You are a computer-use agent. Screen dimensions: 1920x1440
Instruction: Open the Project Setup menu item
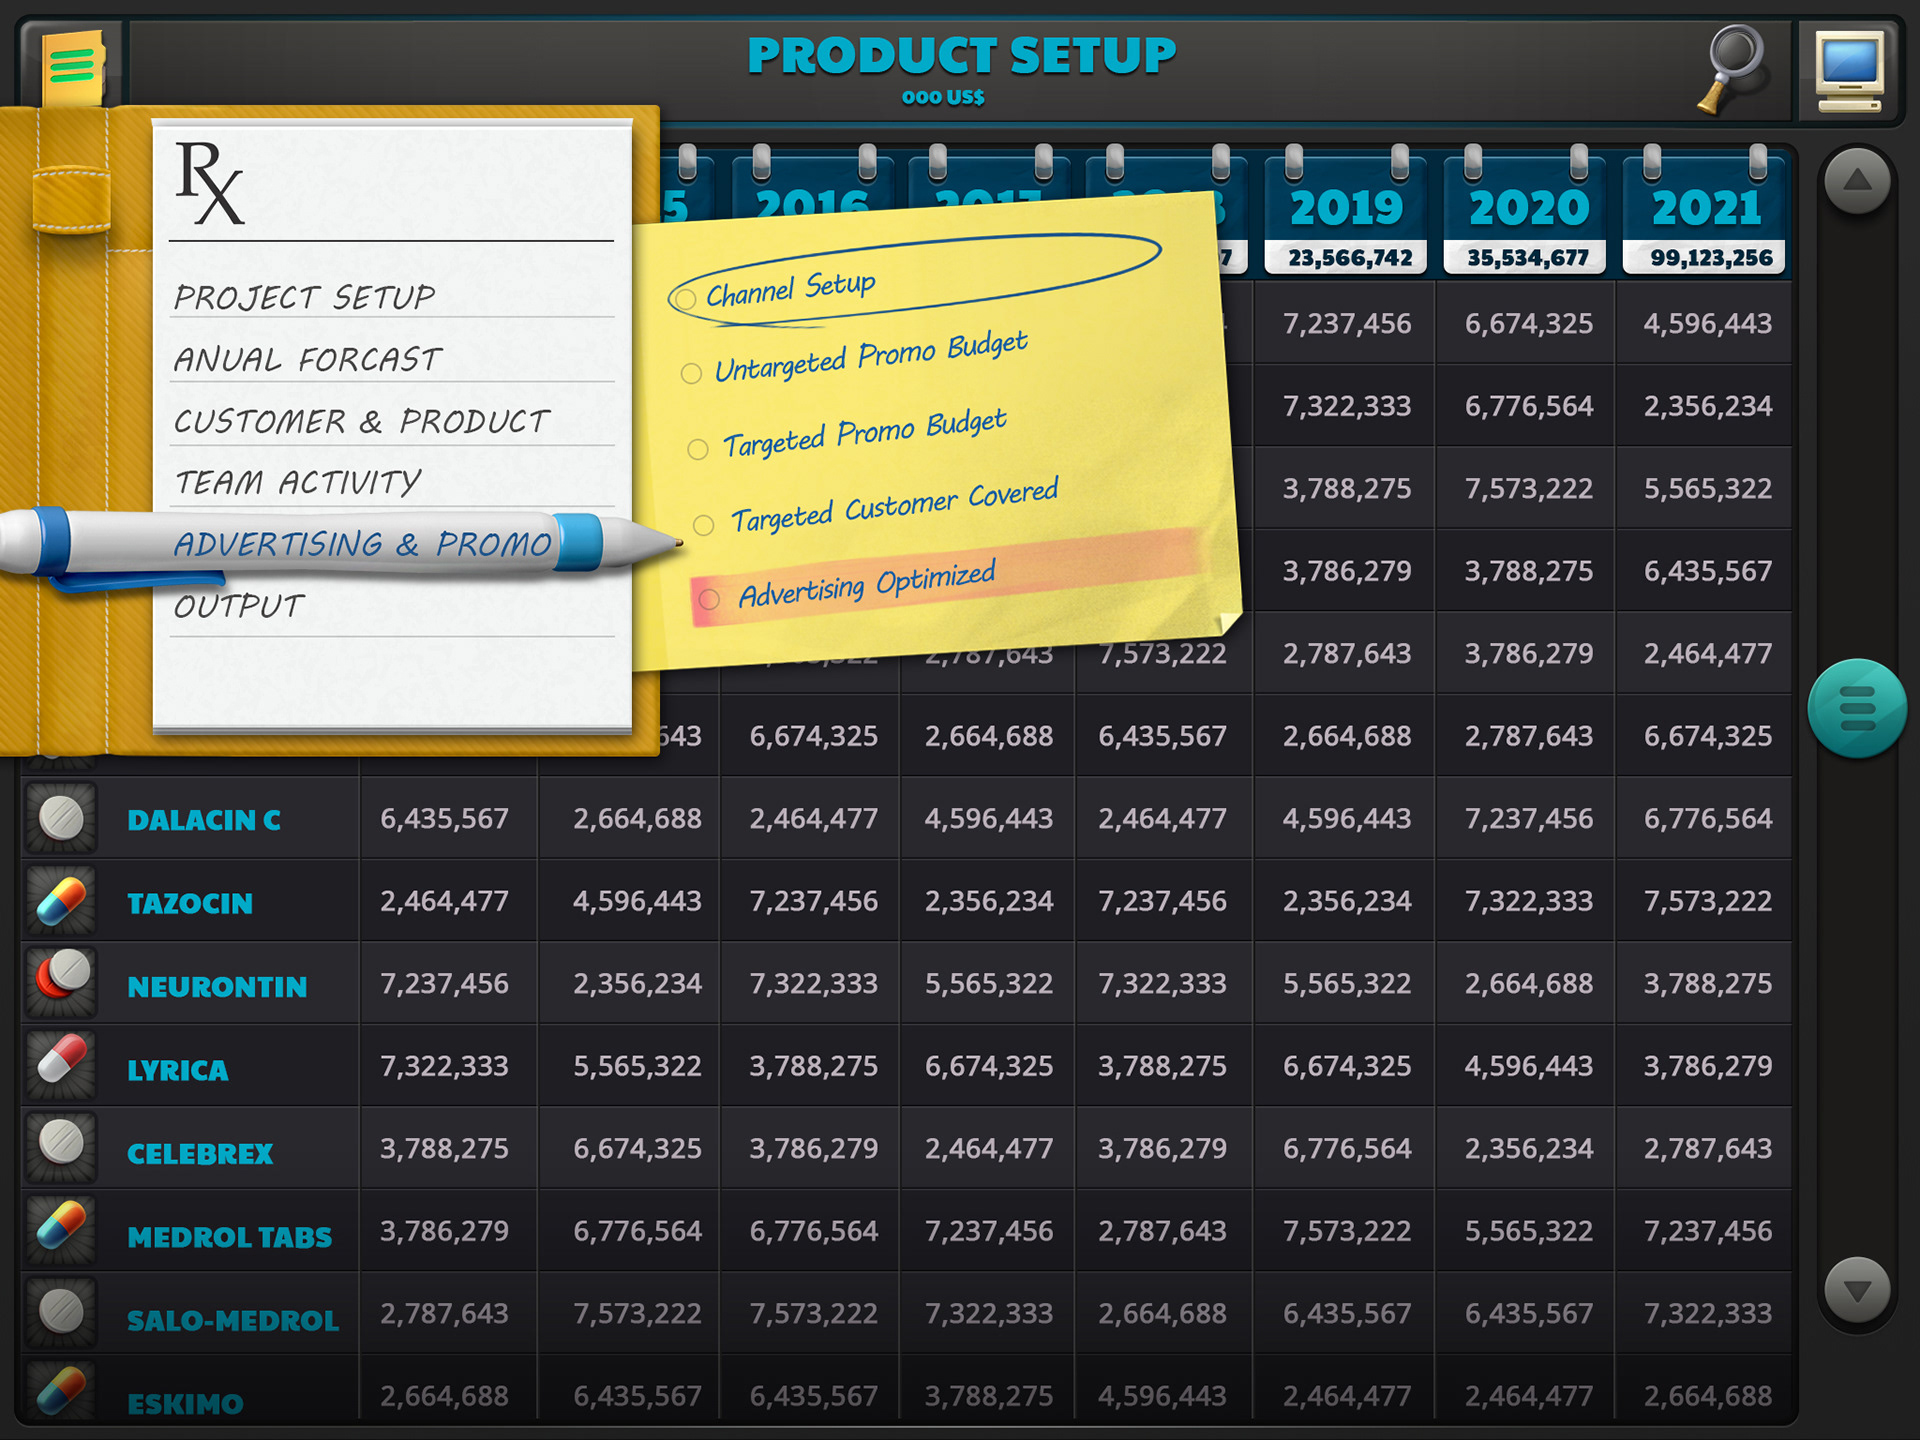pos(304,297)
